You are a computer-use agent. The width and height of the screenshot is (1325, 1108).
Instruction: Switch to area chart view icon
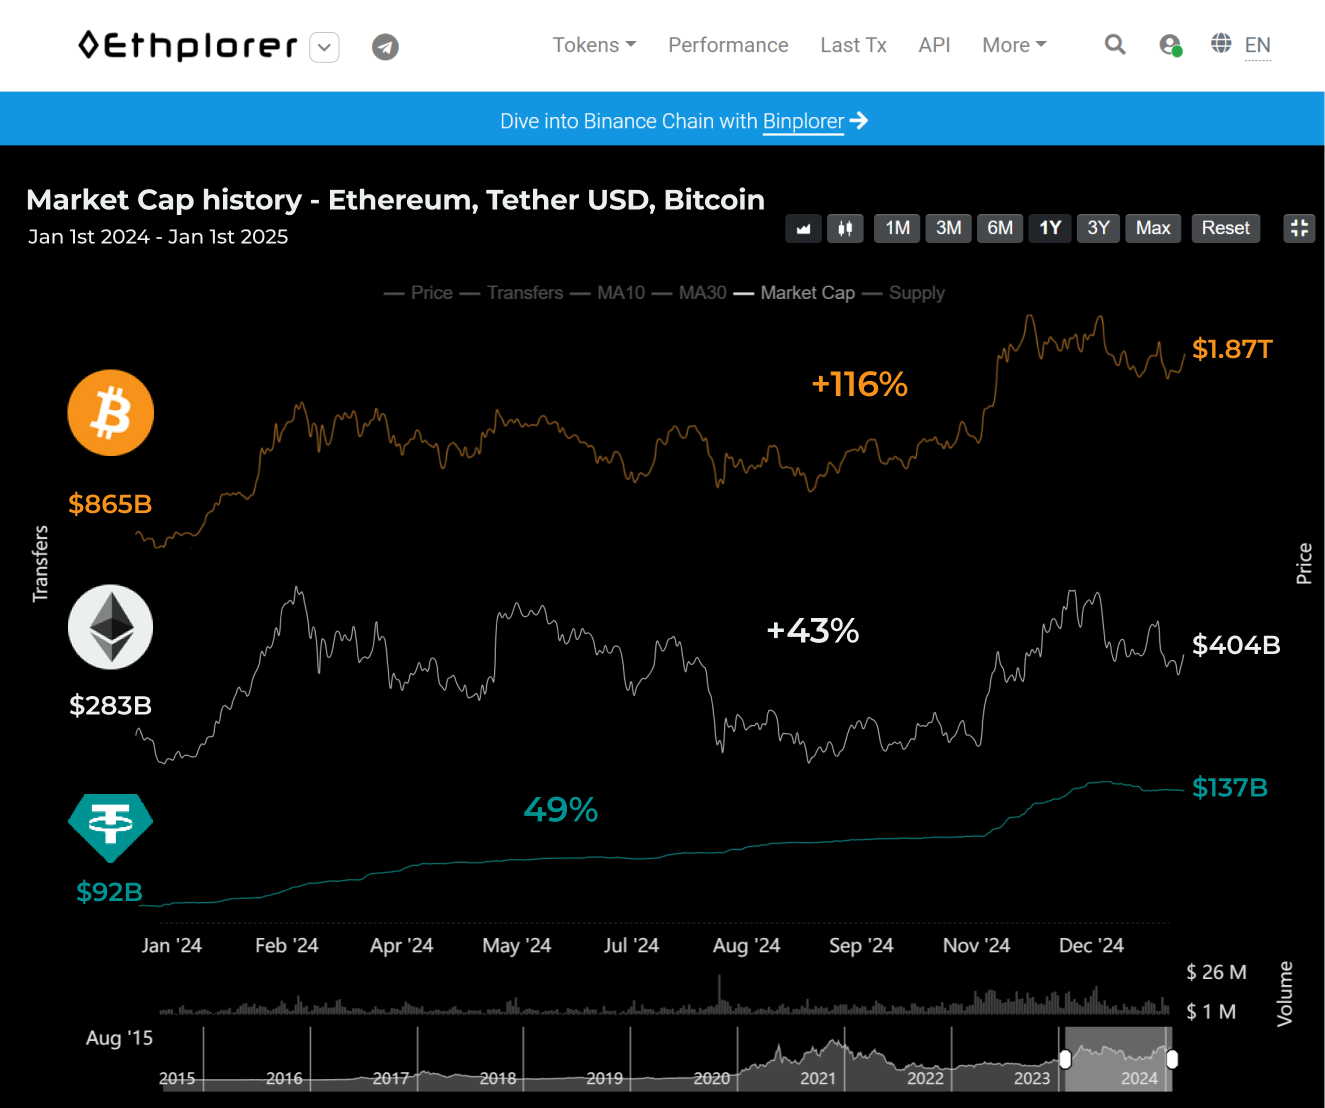coord(803,228)
